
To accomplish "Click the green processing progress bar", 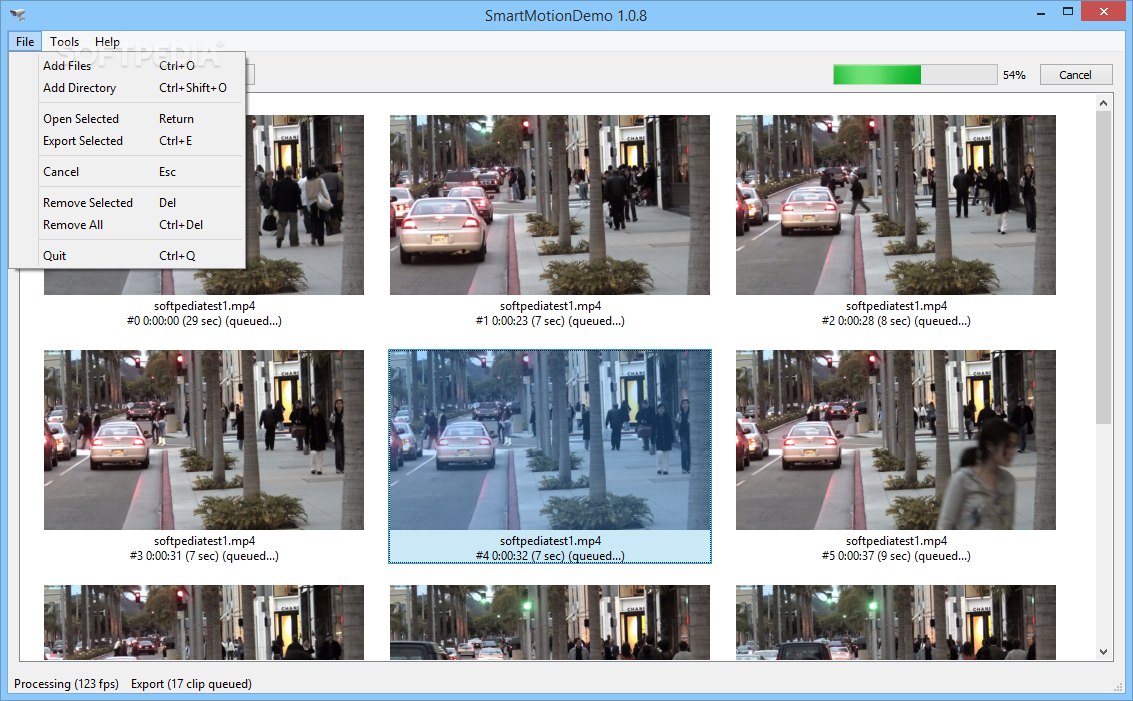I will pyautogui.click(x=915, y=74).
